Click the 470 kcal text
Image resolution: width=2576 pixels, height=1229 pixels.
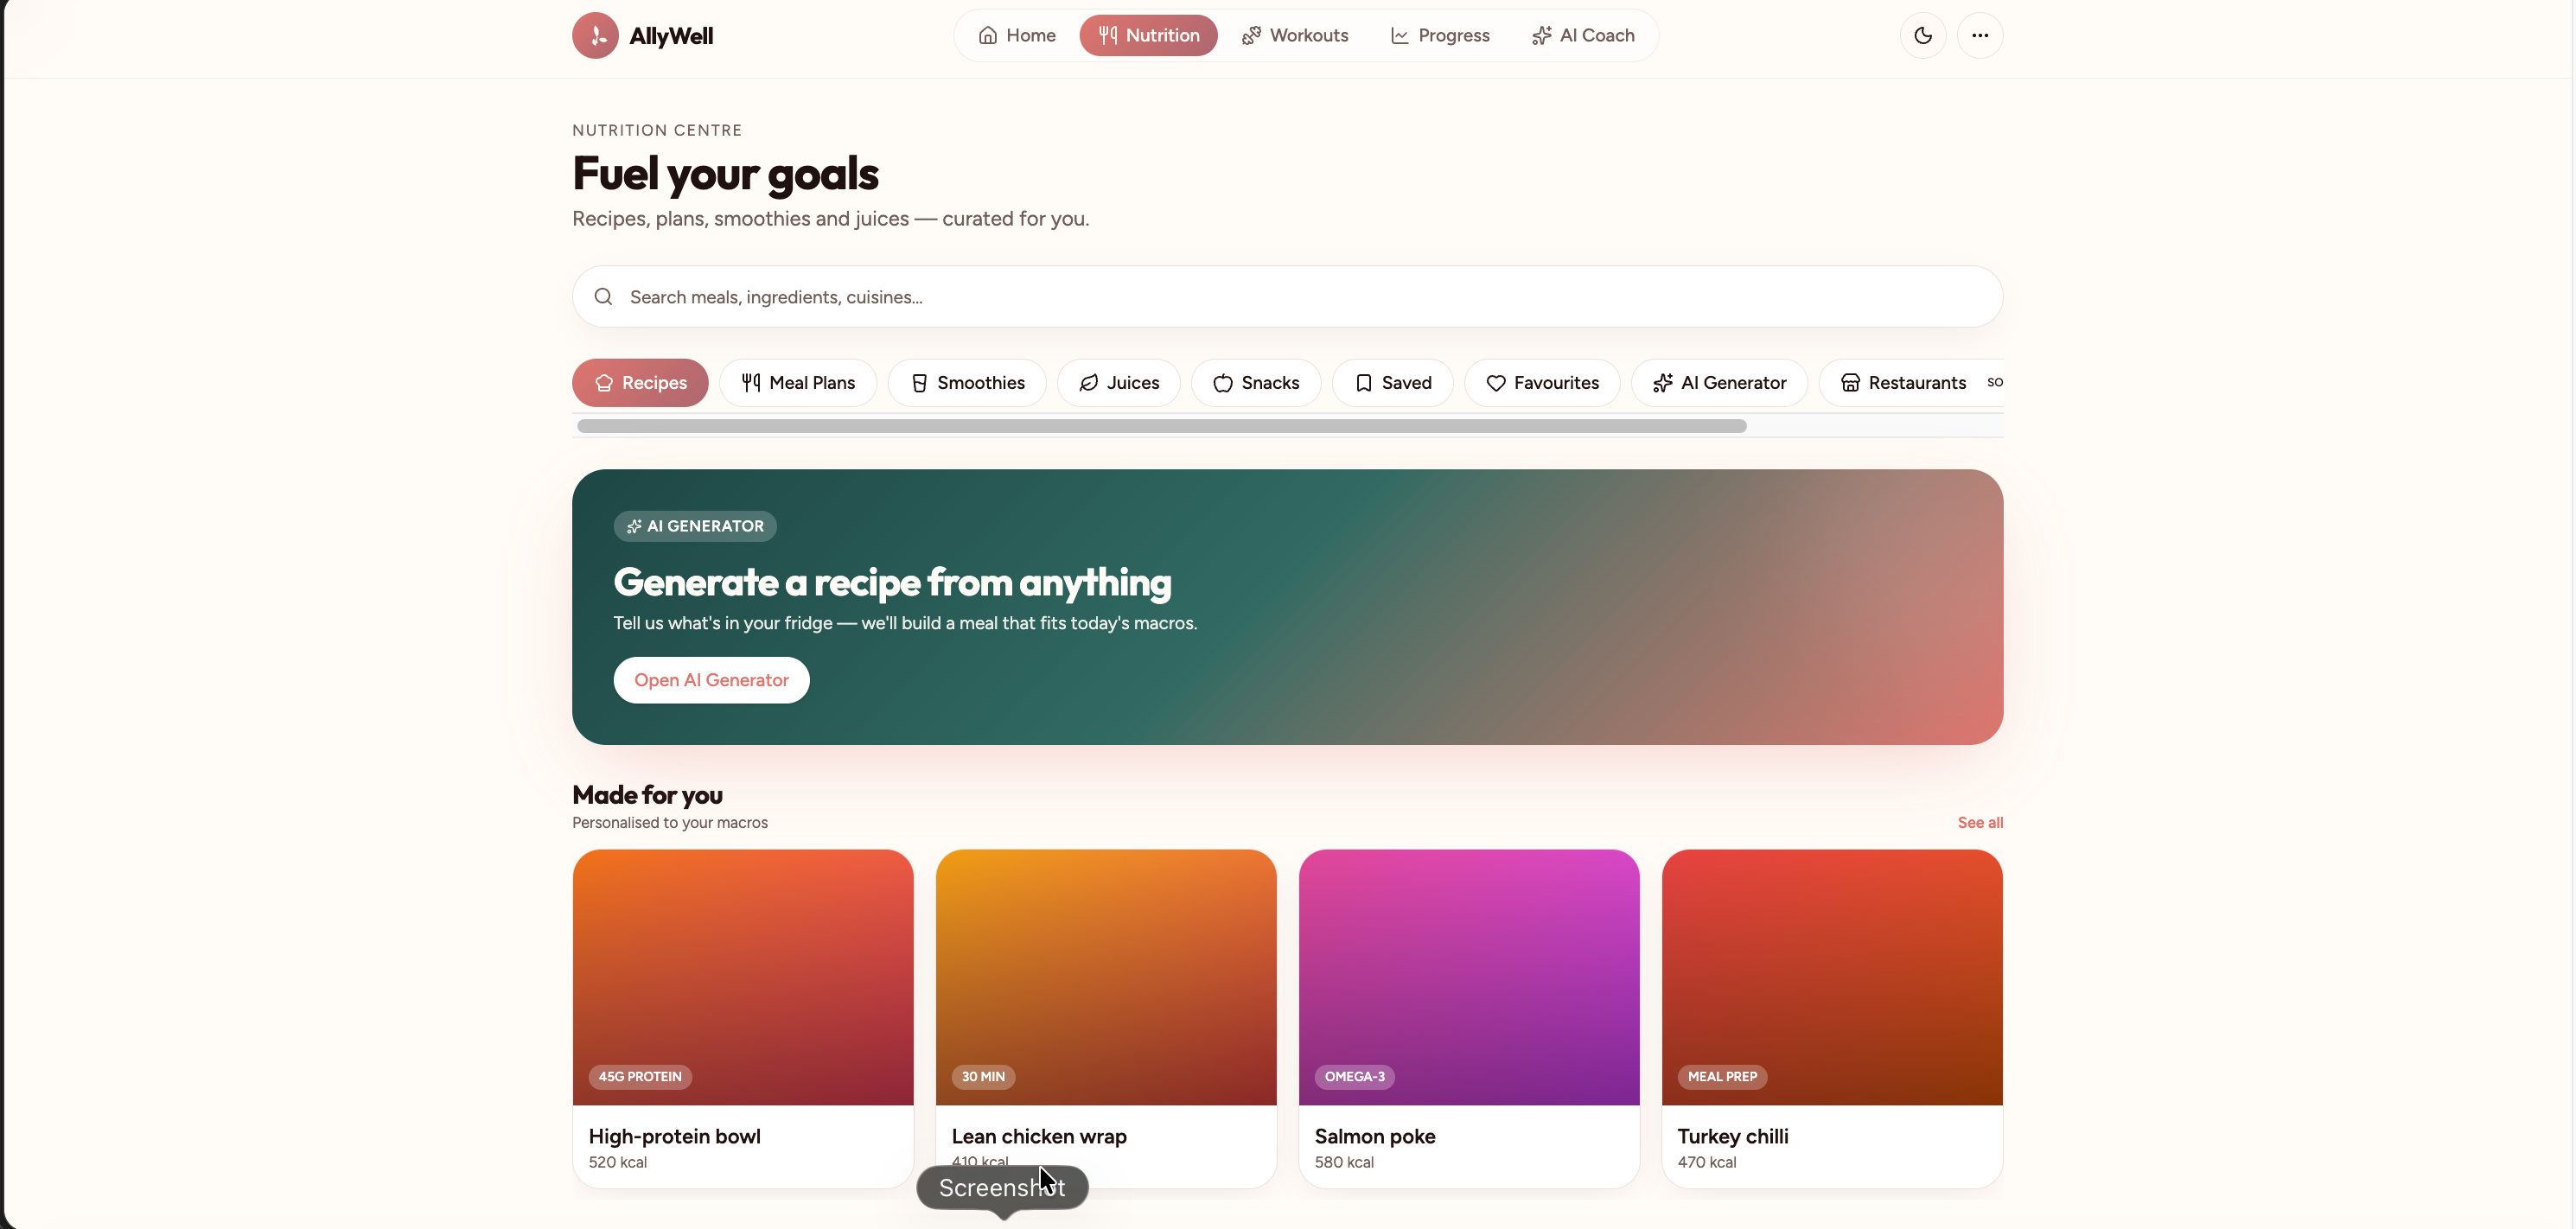[1707, 1162]
